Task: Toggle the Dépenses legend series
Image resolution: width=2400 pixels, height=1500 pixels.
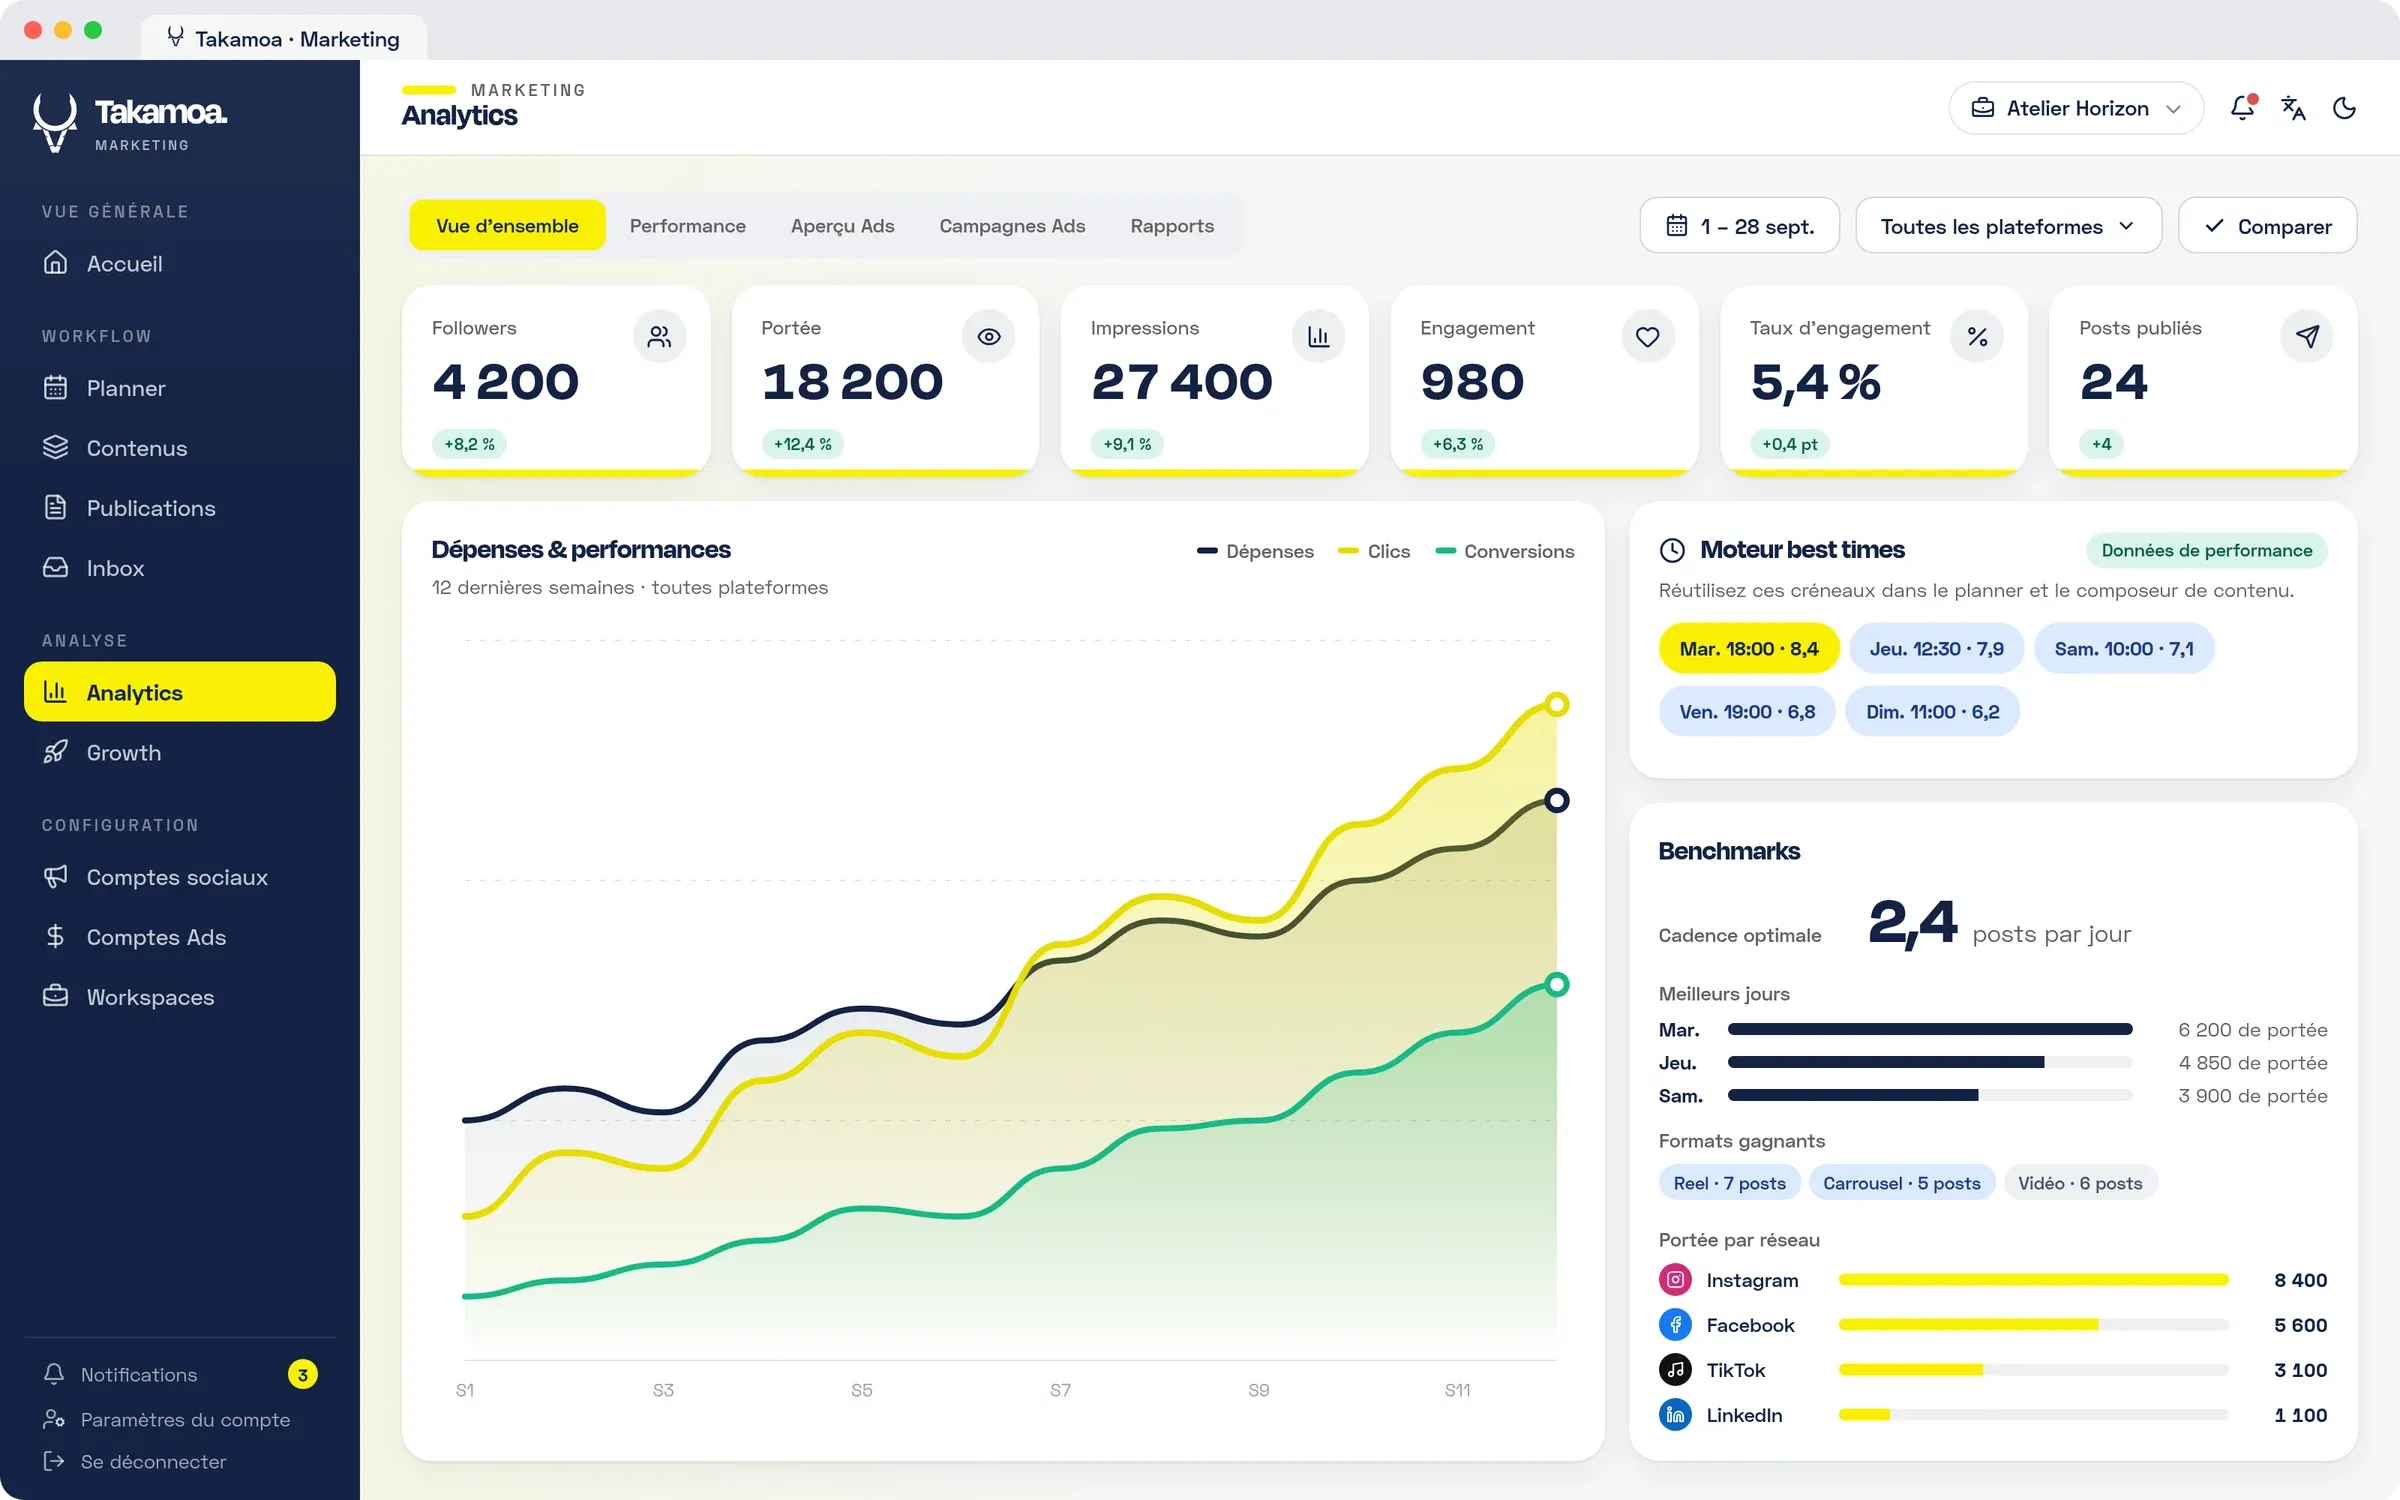Action: (1255, 551)
